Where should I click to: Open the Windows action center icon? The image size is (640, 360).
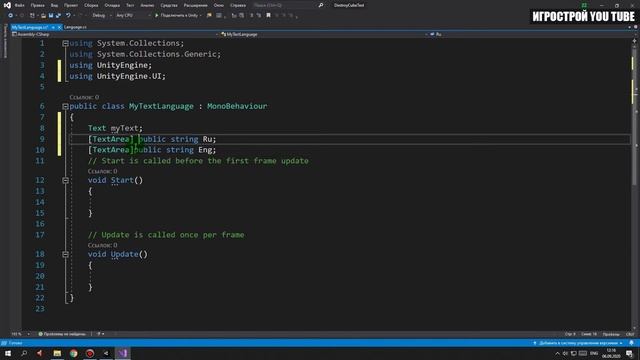(x=629, y=353)
